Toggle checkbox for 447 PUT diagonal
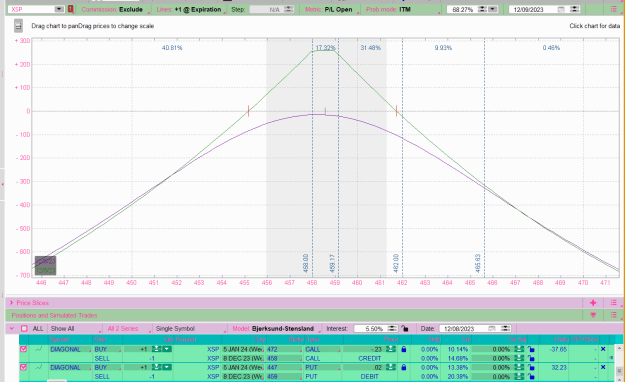 (x=24, y=367)
